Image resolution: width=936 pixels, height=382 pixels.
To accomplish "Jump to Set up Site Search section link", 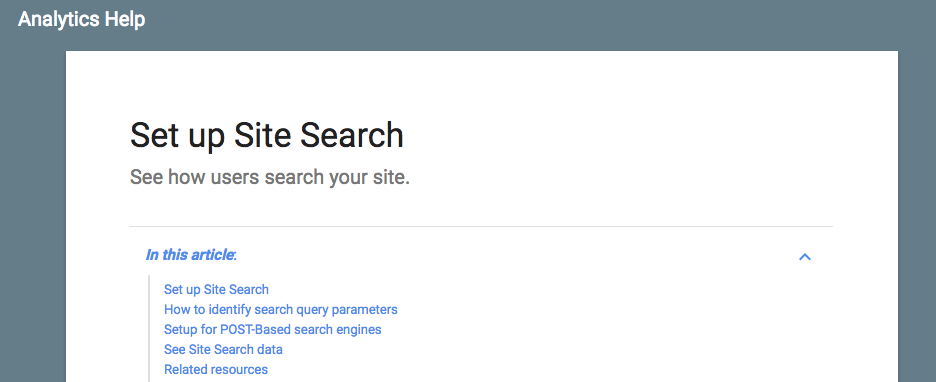I will point(216,289).
